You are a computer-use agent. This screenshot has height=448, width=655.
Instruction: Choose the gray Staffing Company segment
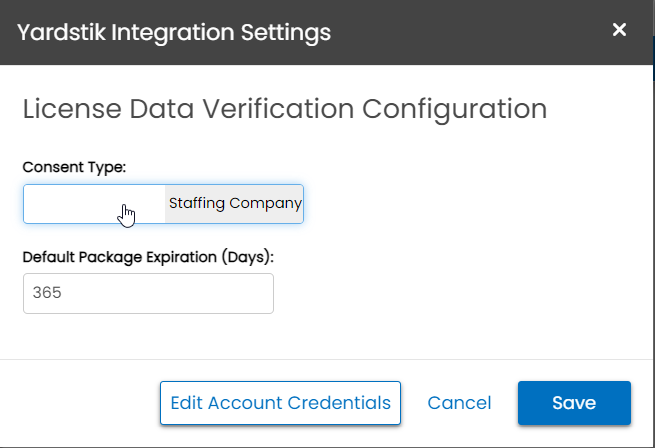pyautogui.click(x=234, y=204)
